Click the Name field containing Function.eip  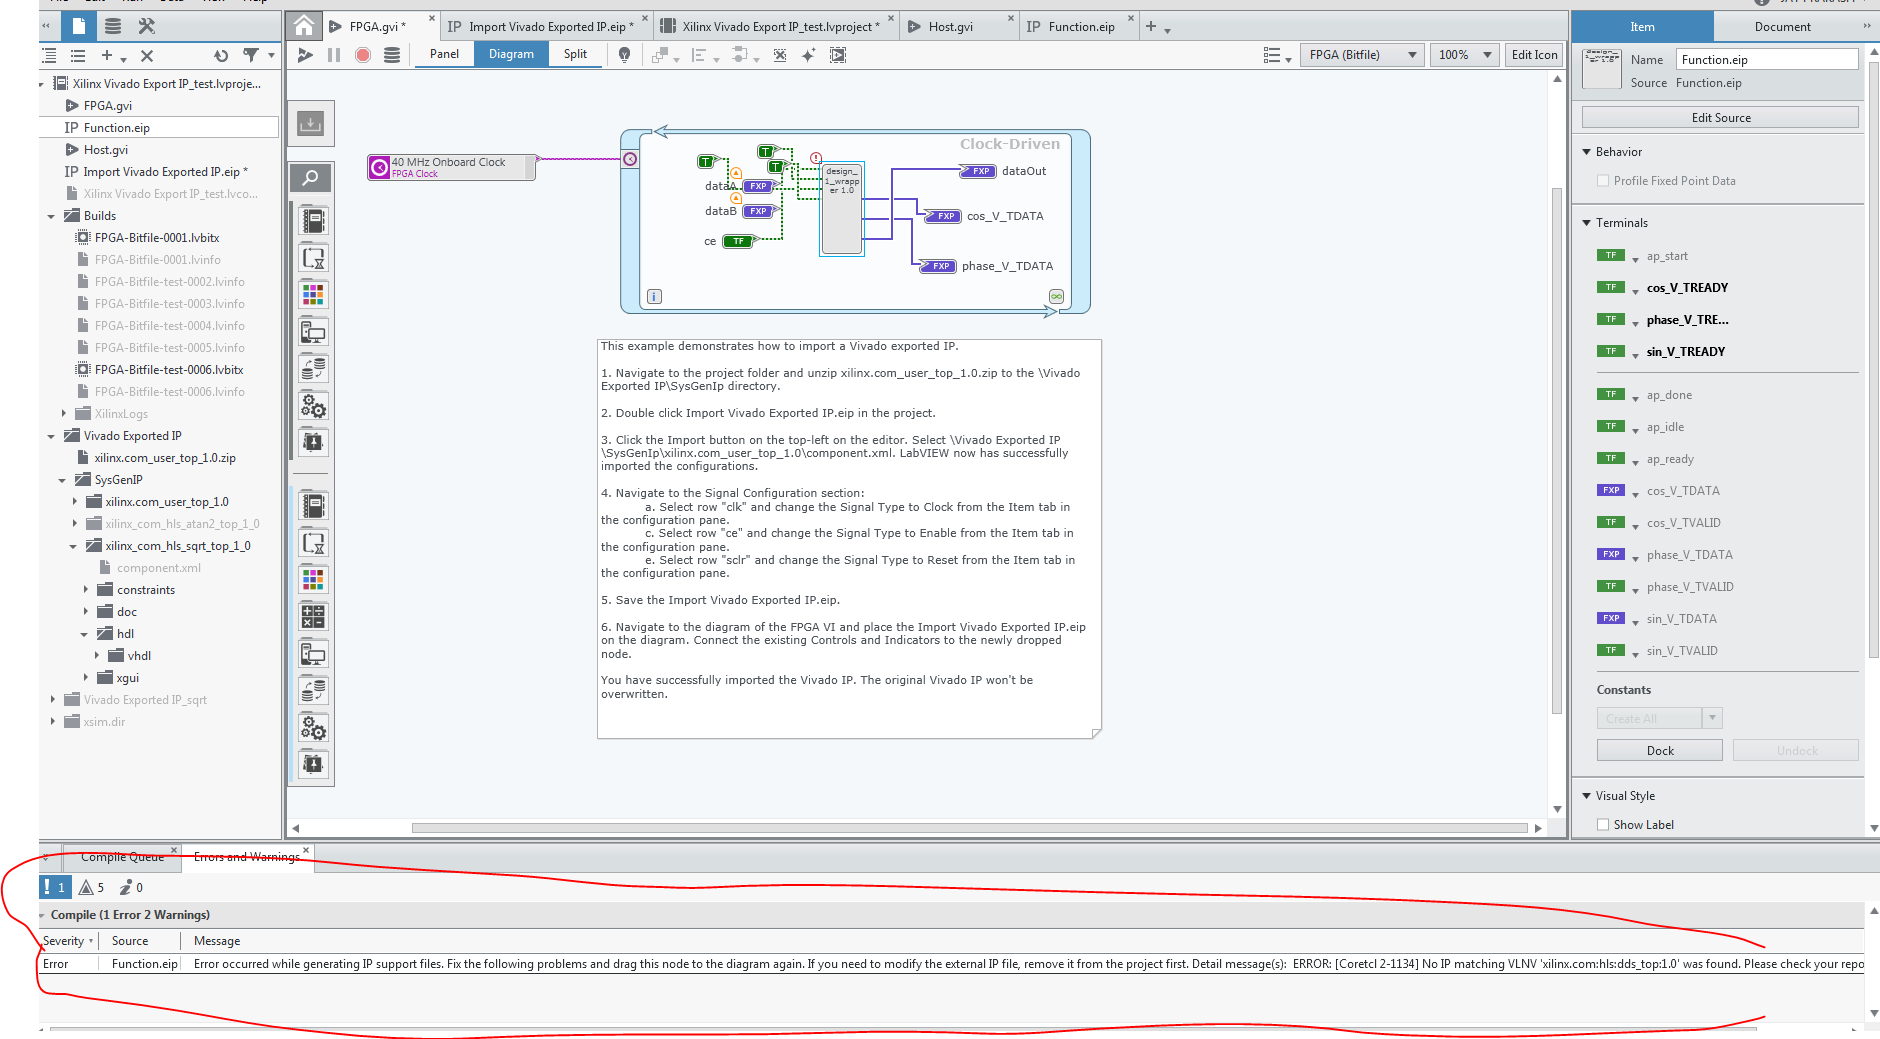(x=1765, y=60)
